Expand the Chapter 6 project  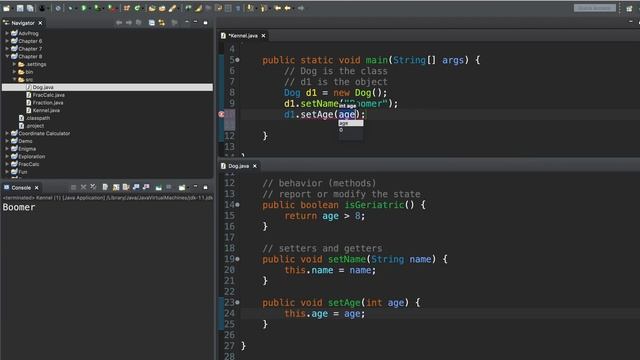7,41
